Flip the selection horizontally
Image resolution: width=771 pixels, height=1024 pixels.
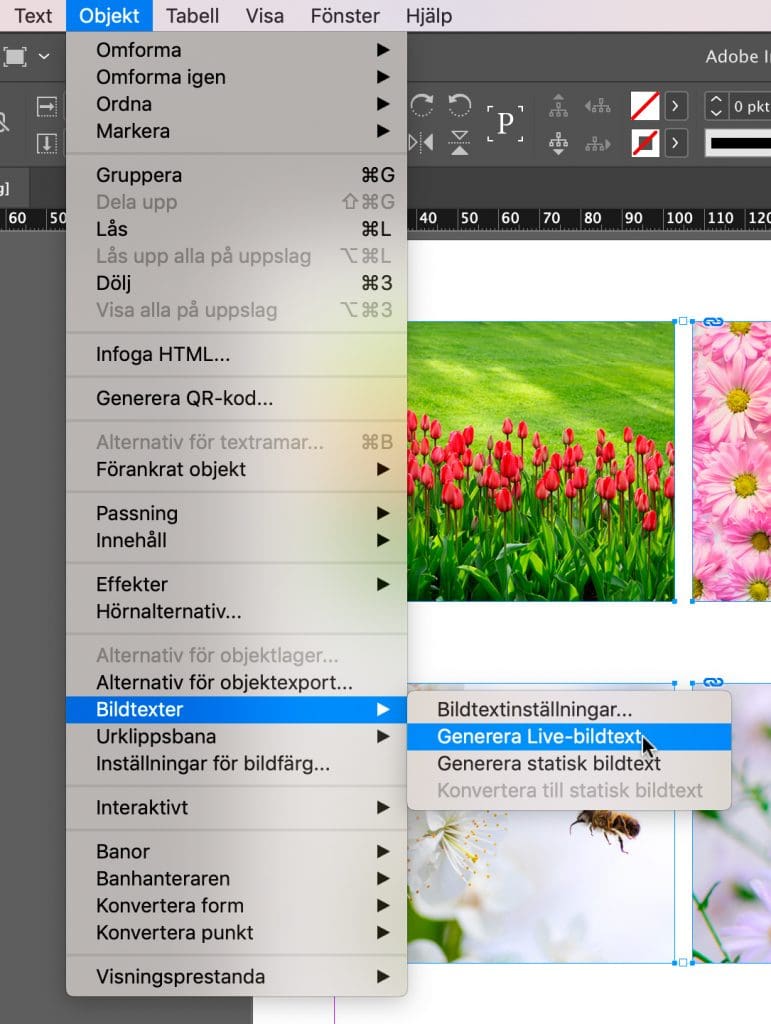click(x=421, y=142)
